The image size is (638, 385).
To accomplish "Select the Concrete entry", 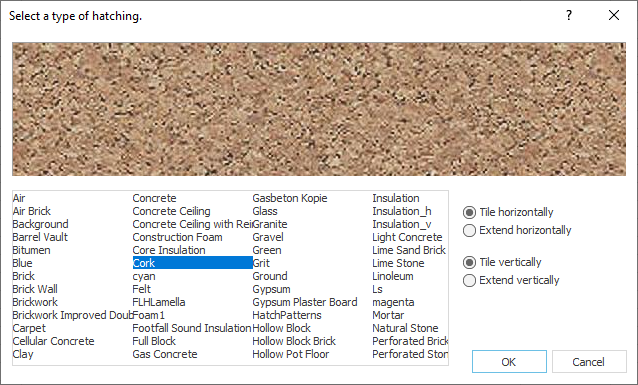I will (154, 198).
